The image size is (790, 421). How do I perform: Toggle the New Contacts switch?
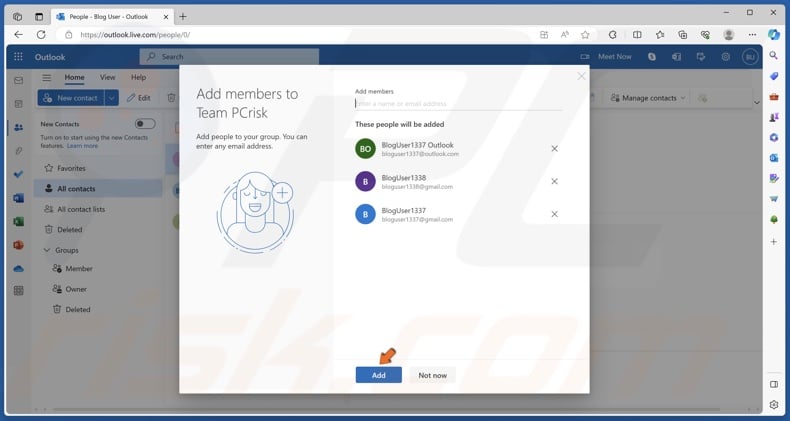pos(145,124)
